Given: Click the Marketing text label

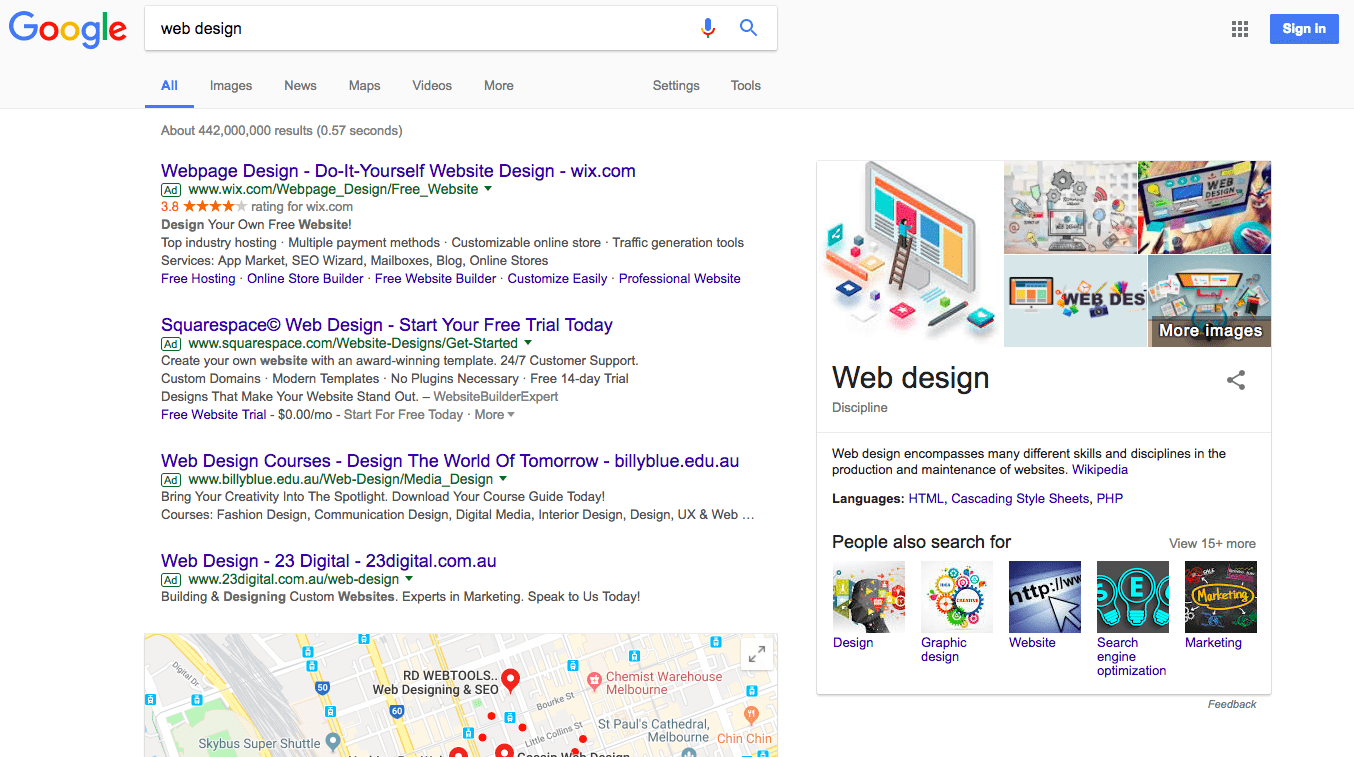Looking at the screenshot, I should click(1213, 643).
